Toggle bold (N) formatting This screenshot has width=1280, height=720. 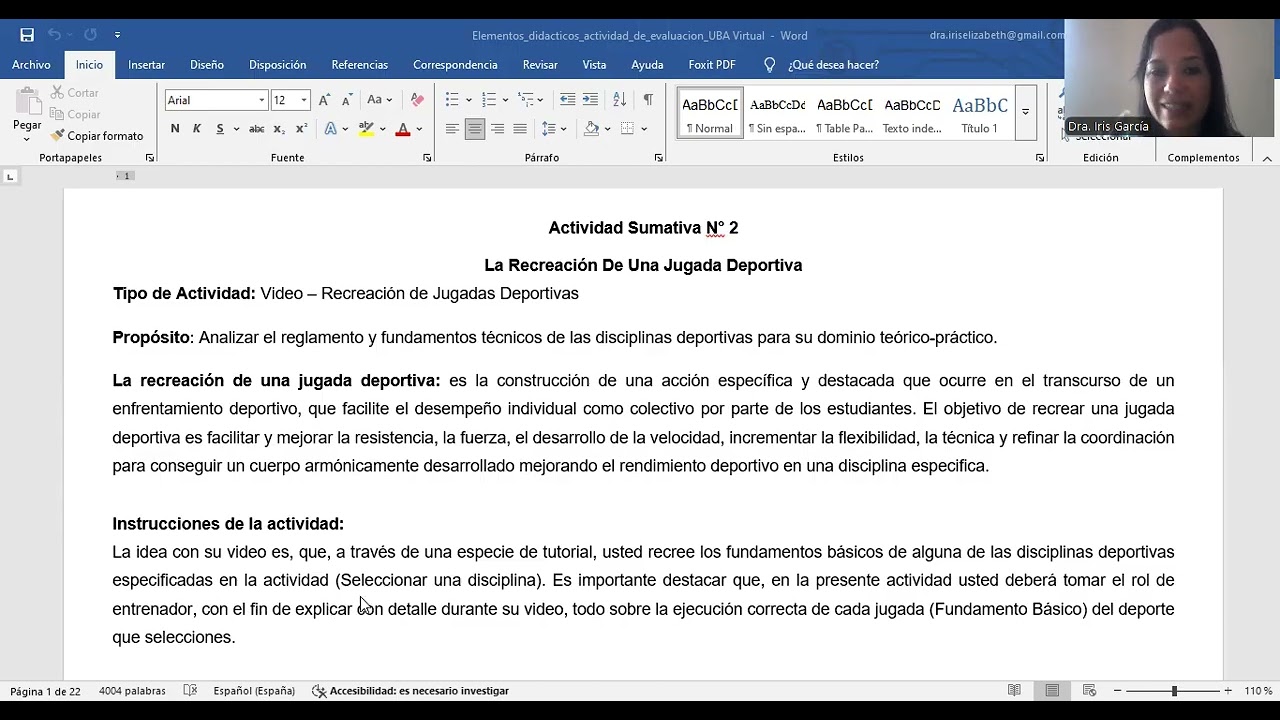click(x=175, y=128)
